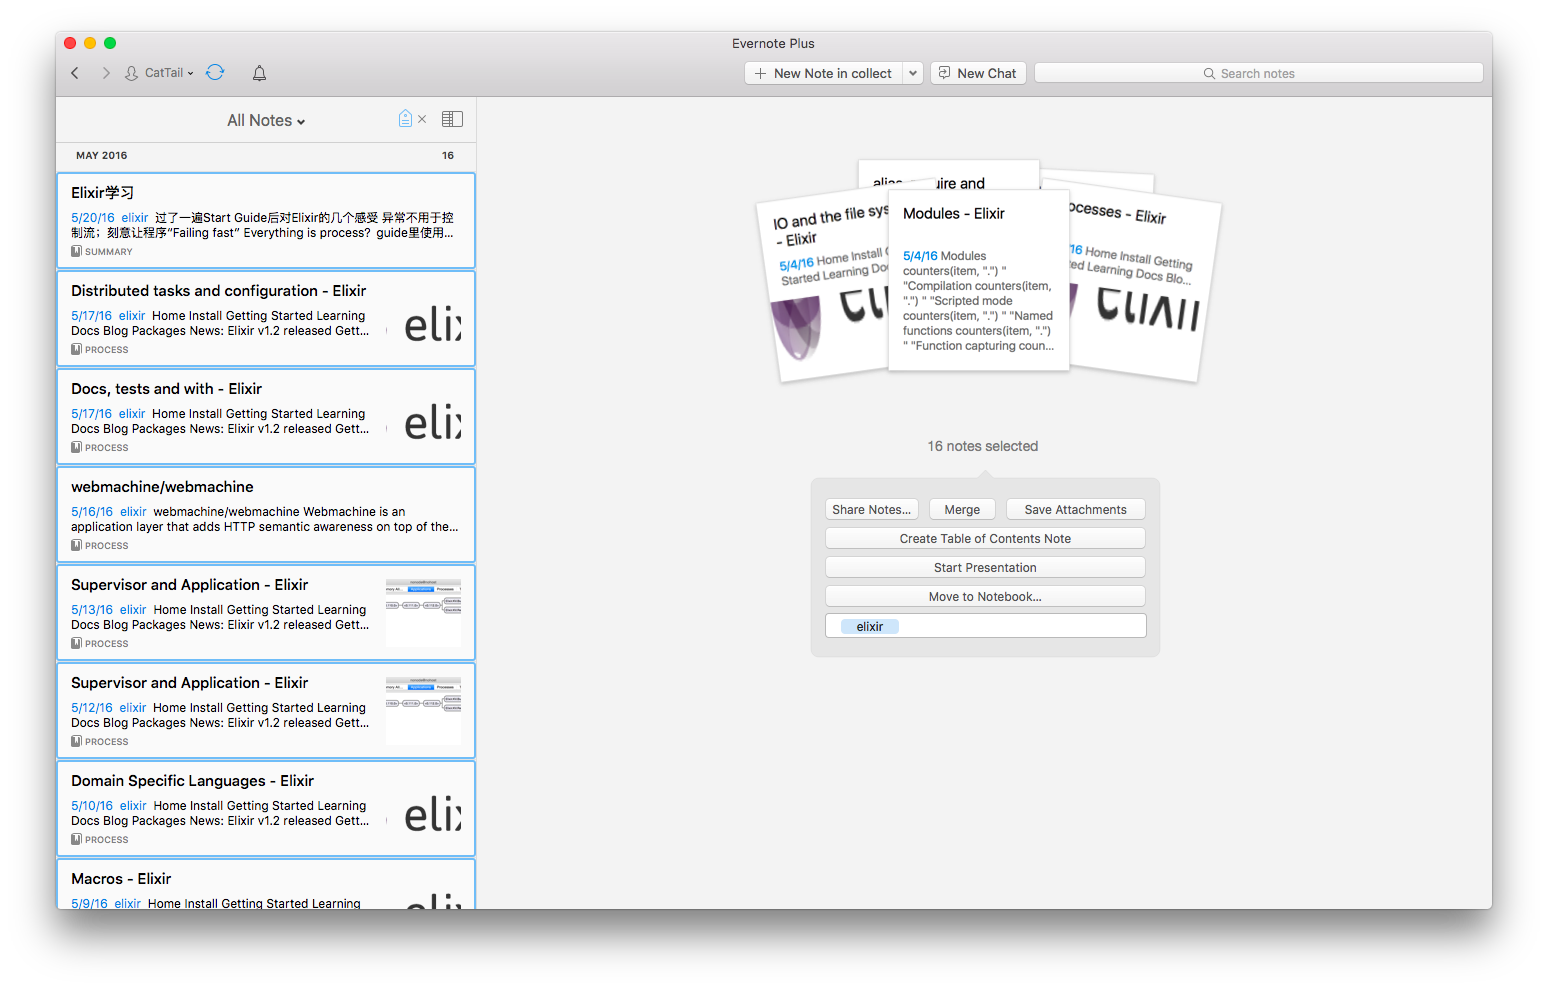
Task: Open the All Notes dropdown
Action: click(266, 120)
